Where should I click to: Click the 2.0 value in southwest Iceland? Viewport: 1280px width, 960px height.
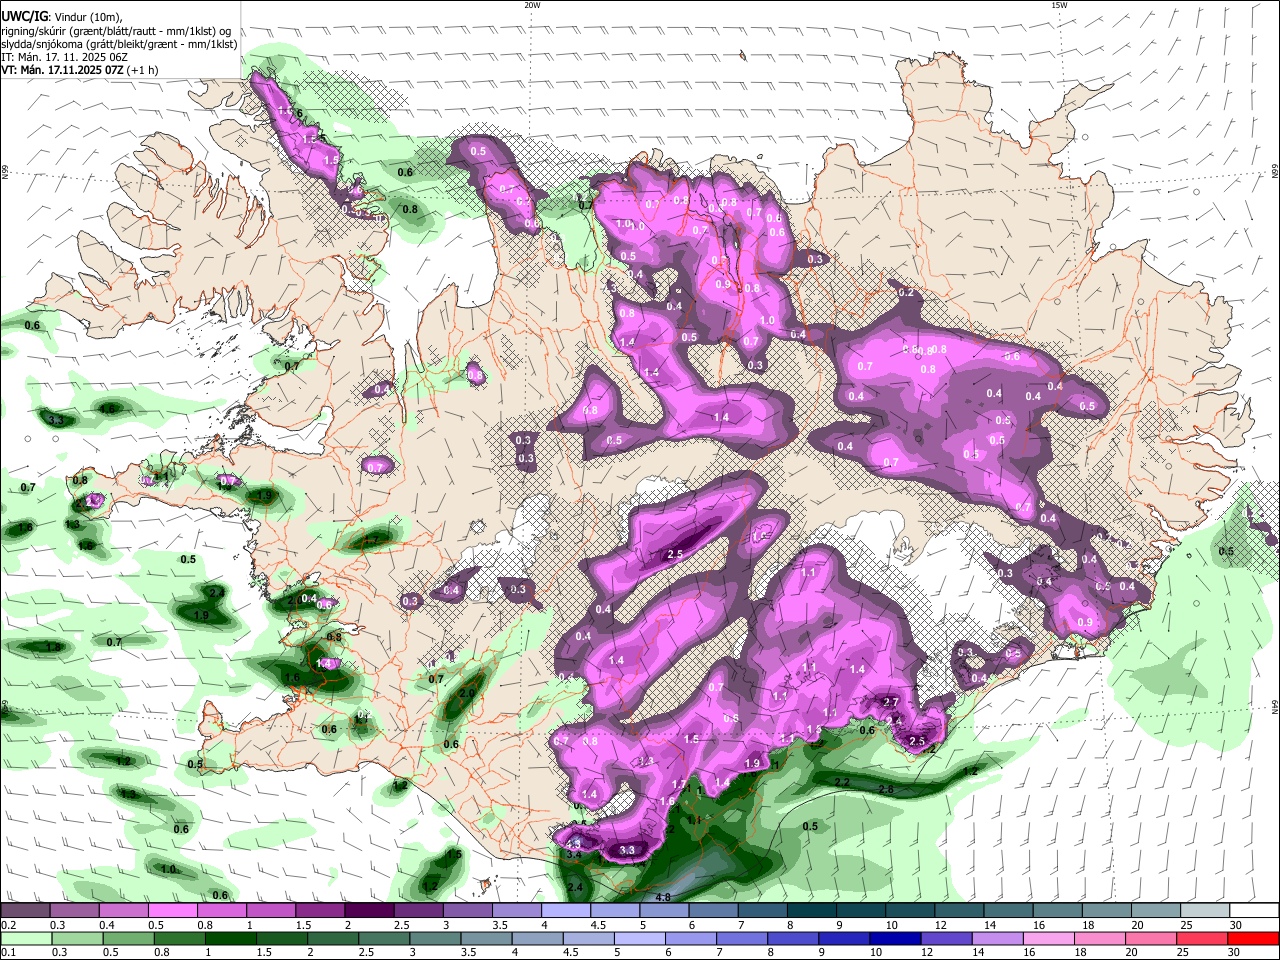click(467, 693)
